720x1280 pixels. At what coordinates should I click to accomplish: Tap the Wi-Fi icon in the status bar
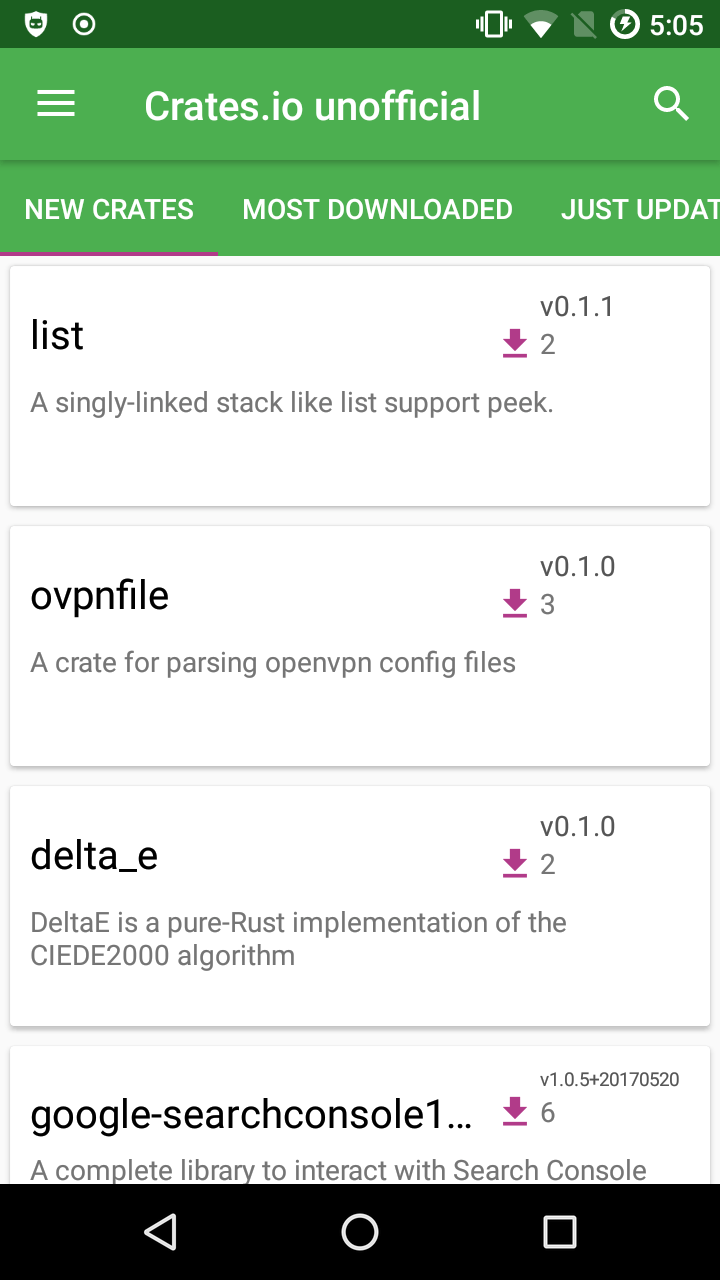(x=542, y=24)
